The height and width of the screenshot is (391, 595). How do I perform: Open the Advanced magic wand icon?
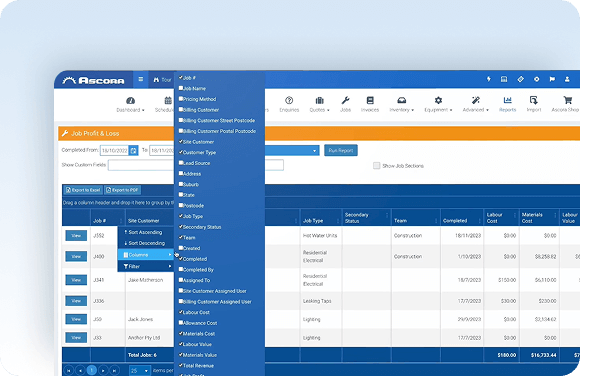475,100
